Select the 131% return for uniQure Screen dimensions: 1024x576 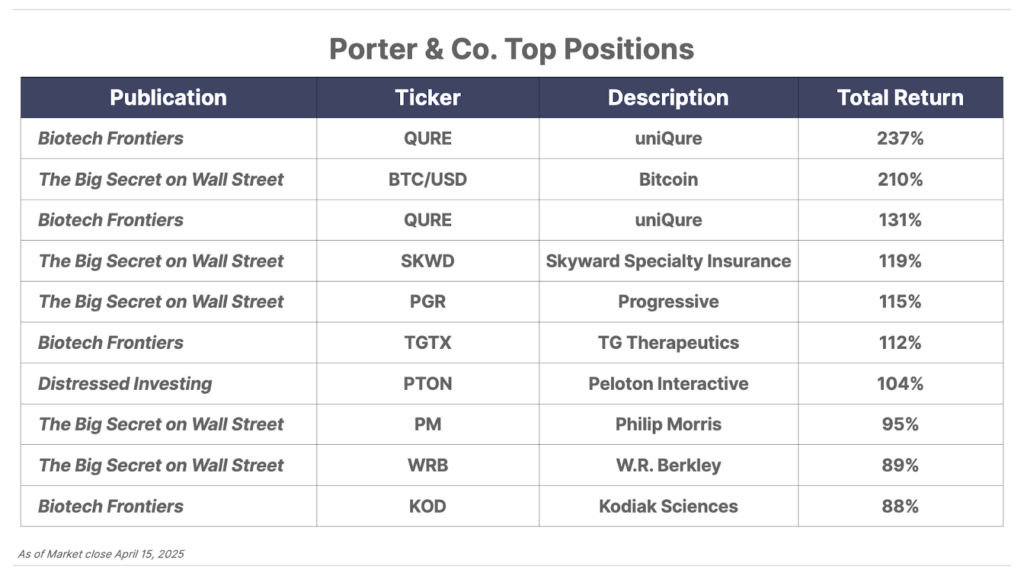click(x=900, y=219)
